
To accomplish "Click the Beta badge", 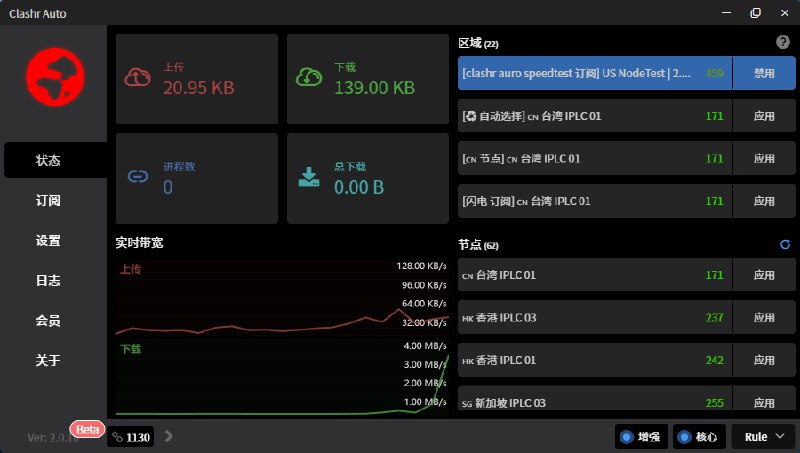I will [87, 430].
